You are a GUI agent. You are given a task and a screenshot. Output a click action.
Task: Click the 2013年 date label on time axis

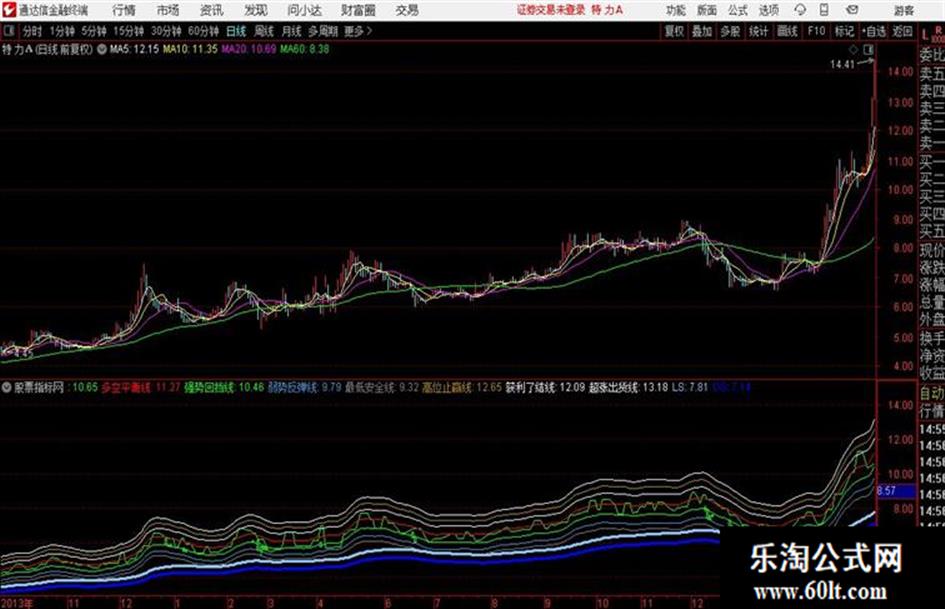click(17, 603)
